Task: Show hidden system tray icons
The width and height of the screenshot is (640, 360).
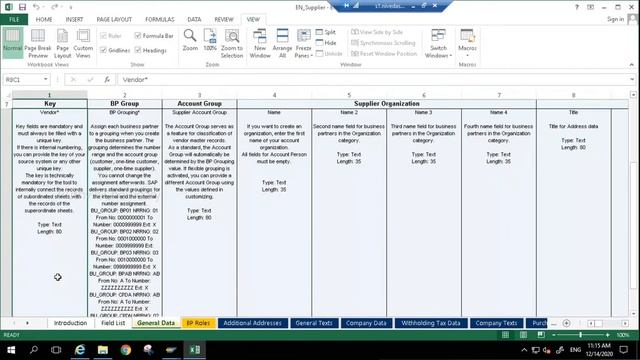Action: click(524, 350)
